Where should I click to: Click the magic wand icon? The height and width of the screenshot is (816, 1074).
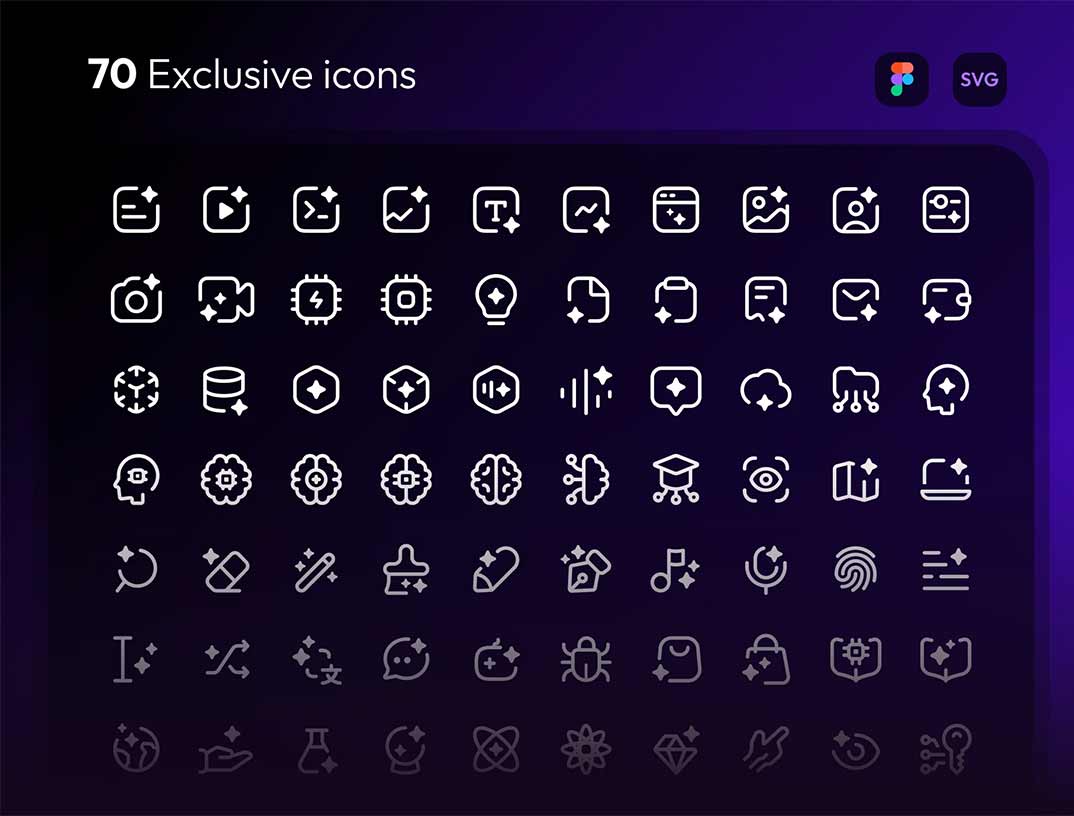click(x=316, y=569)
